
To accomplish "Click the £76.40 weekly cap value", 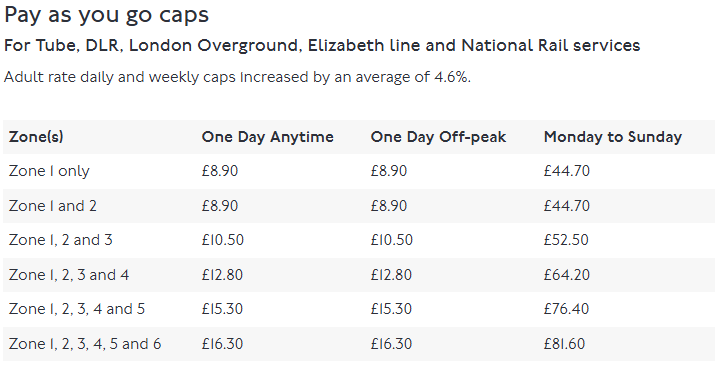I will [x=566, y=309].
